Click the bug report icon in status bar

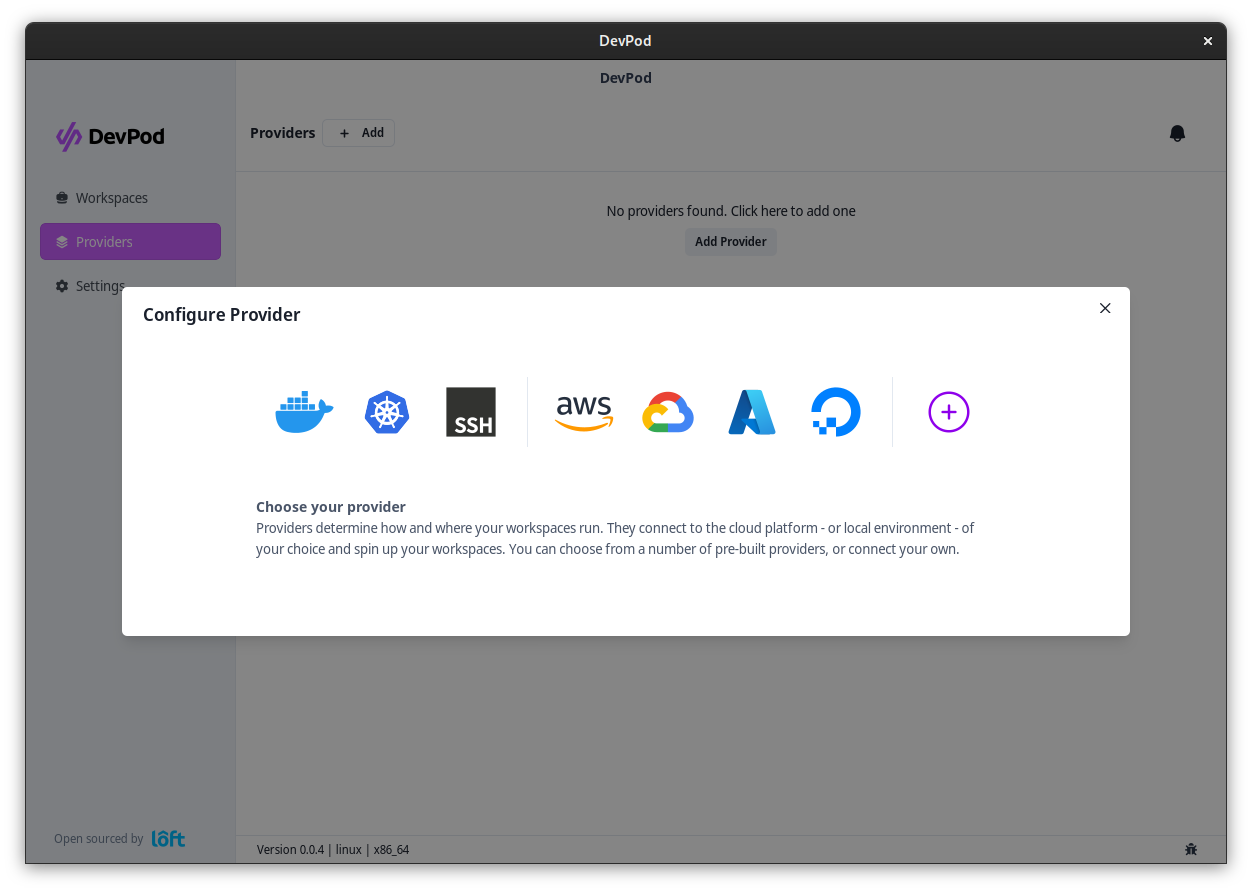point(1191,849)
